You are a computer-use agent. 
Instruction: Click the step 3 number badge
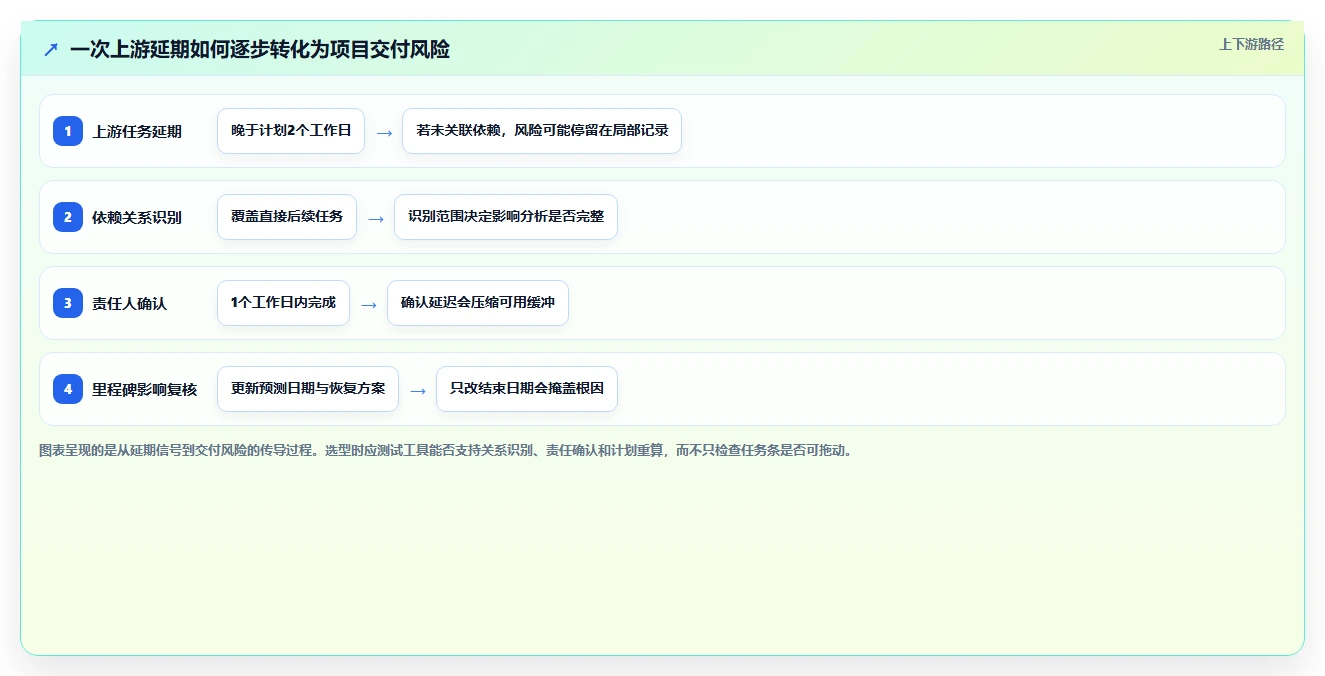click(68, 303)
